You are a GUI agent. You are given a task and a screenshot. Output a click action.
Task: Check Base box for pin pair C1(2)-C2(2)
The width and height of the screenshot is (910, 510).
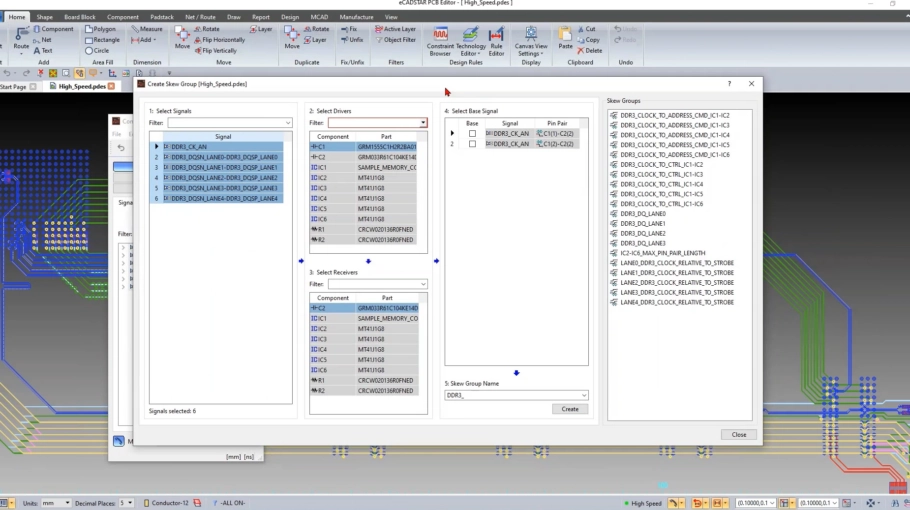[472, 144]
